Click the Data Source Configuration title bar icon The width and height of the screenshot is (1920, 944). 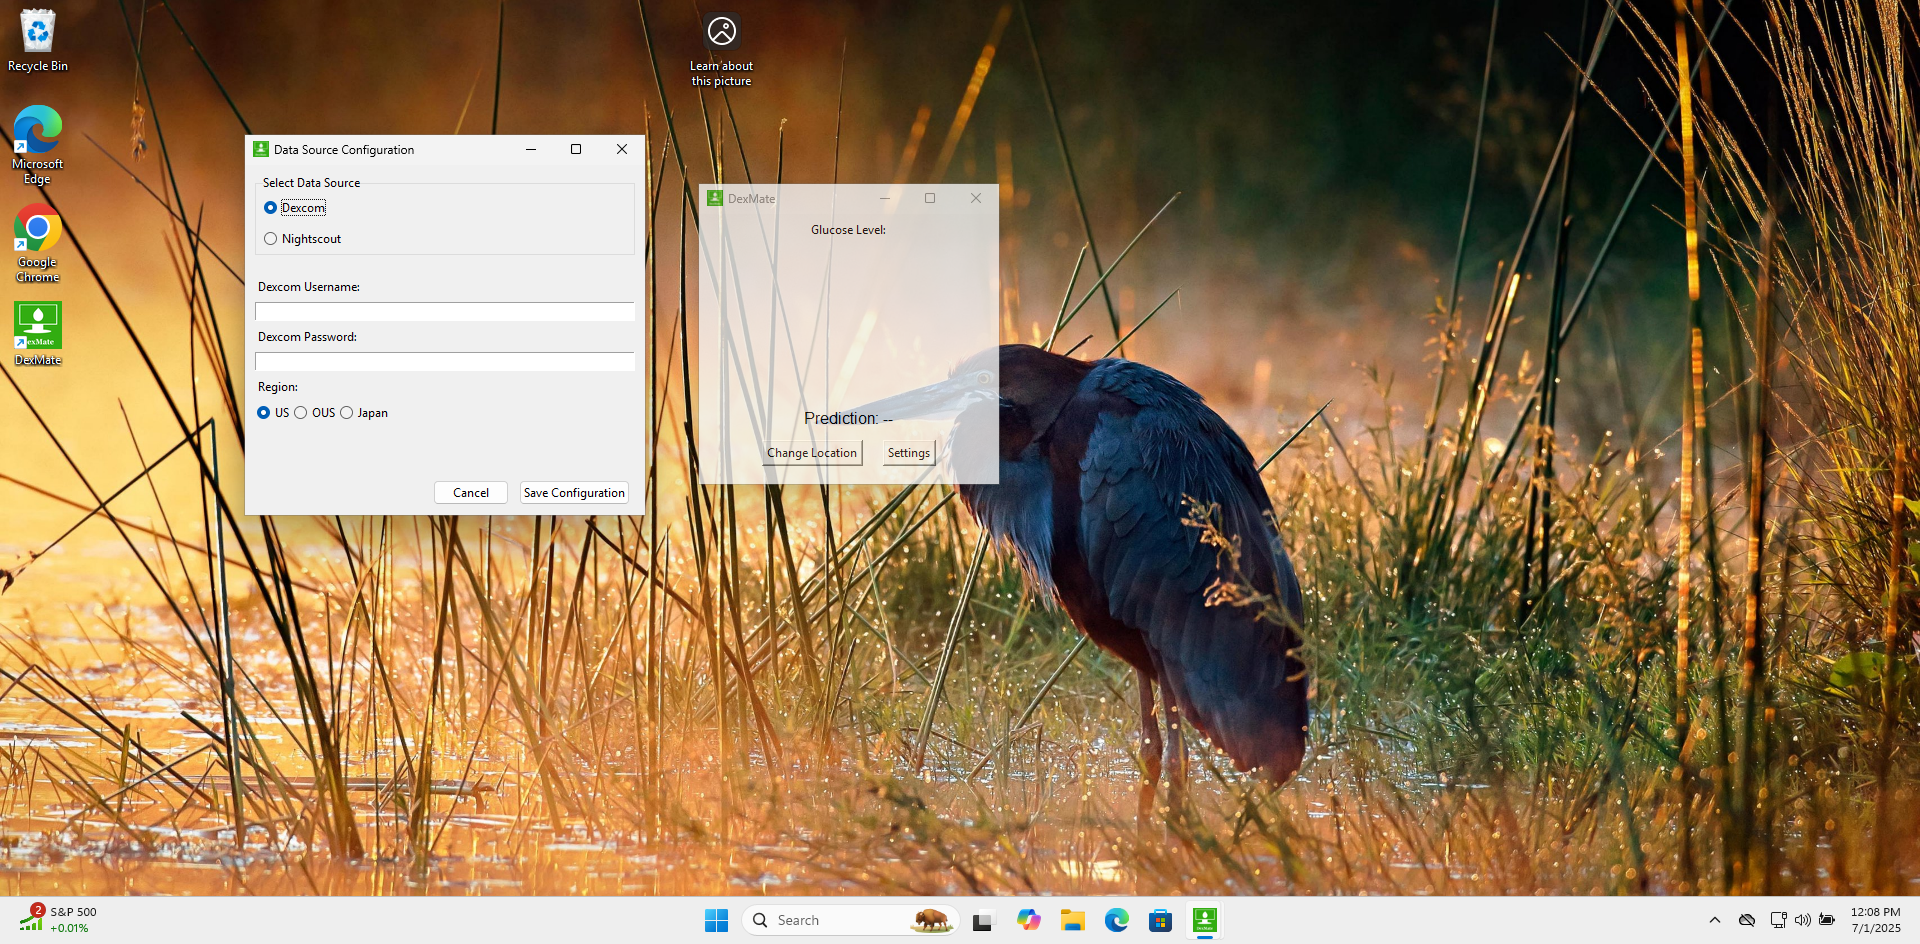click(x=261, y=149)
